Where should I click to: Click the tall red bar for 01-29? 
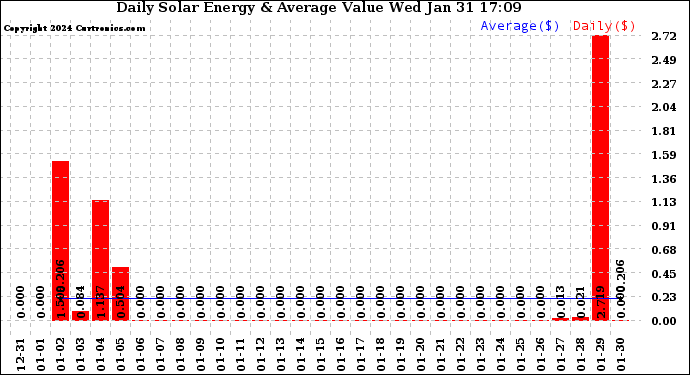(x=600, y=178)
